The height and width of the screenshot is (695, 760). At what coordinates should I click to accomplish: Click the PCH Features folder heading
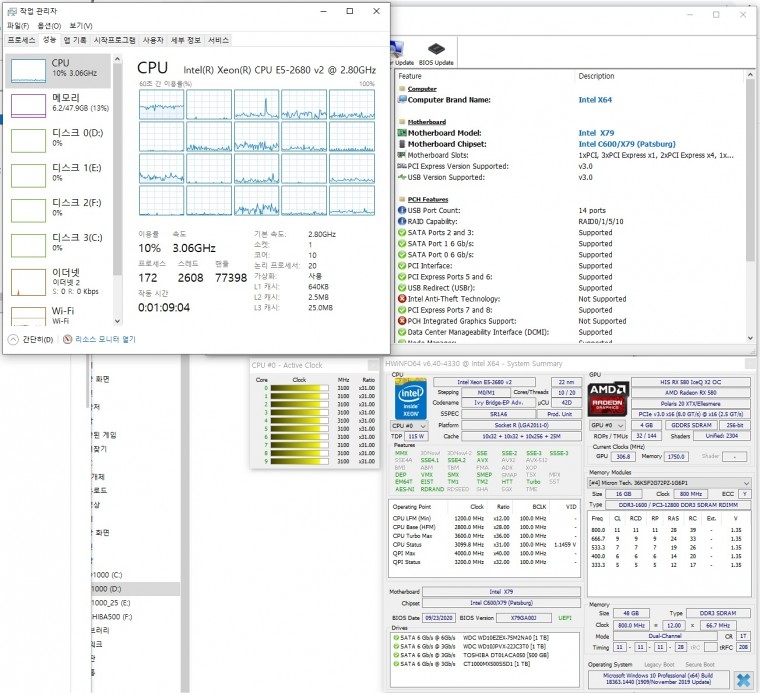[x=428, y=199]
